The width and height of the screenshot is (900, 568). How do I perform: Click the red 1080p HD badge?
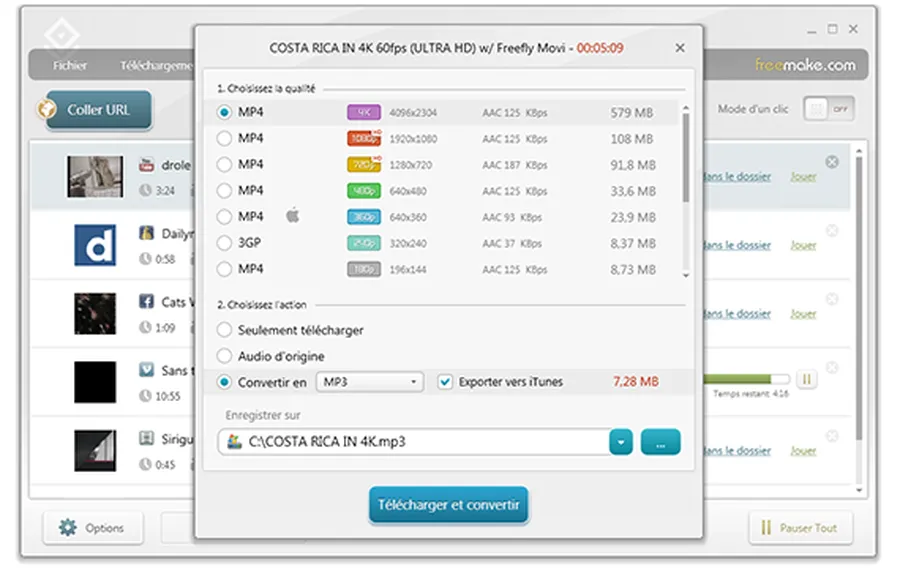tap(364, 138)
